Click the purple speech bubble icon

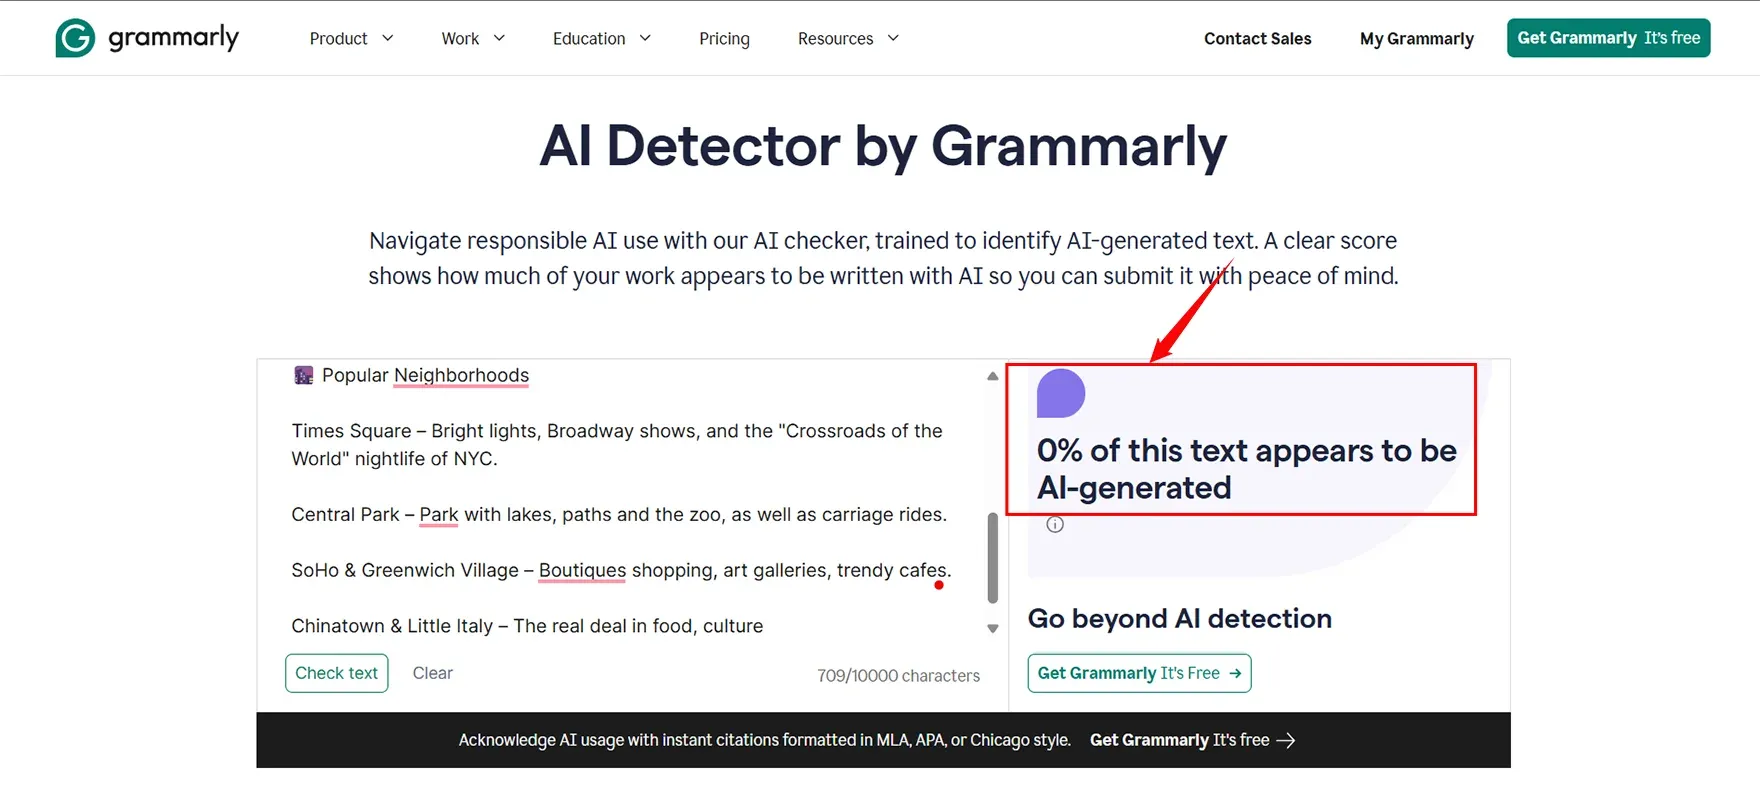pos(1061,393)
